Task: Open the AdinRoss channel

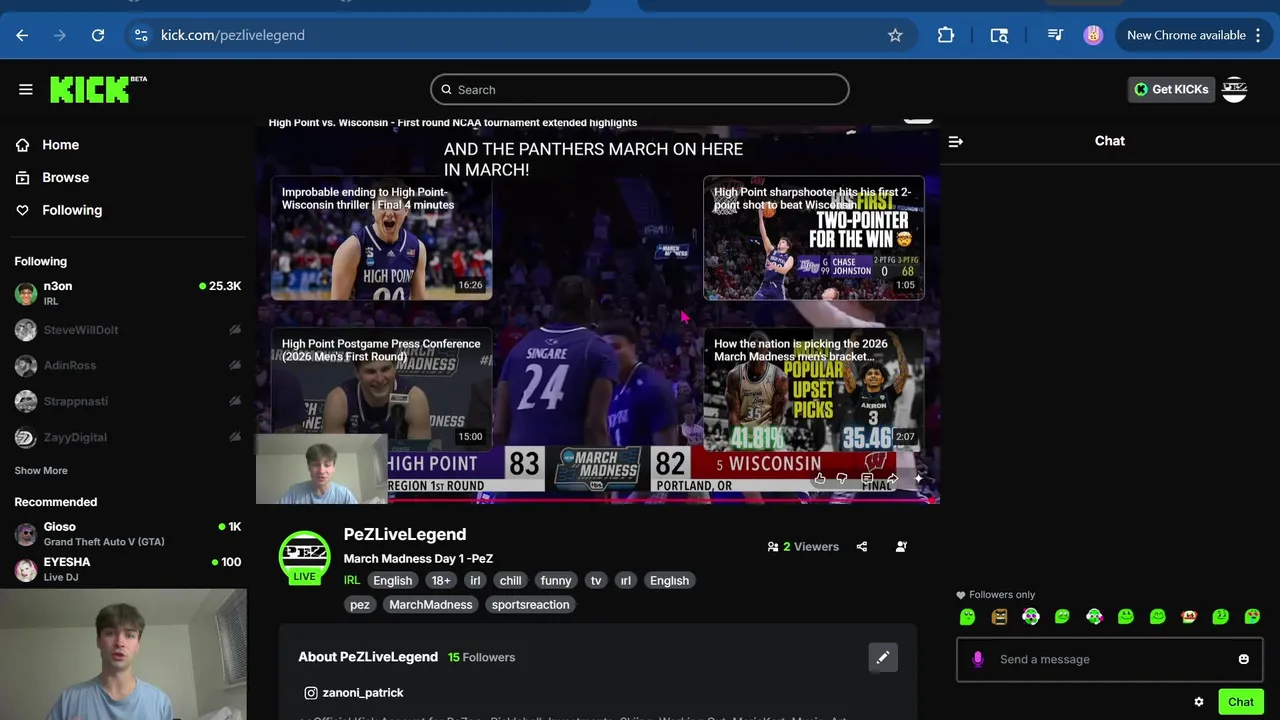Action: tap(128, 365)
